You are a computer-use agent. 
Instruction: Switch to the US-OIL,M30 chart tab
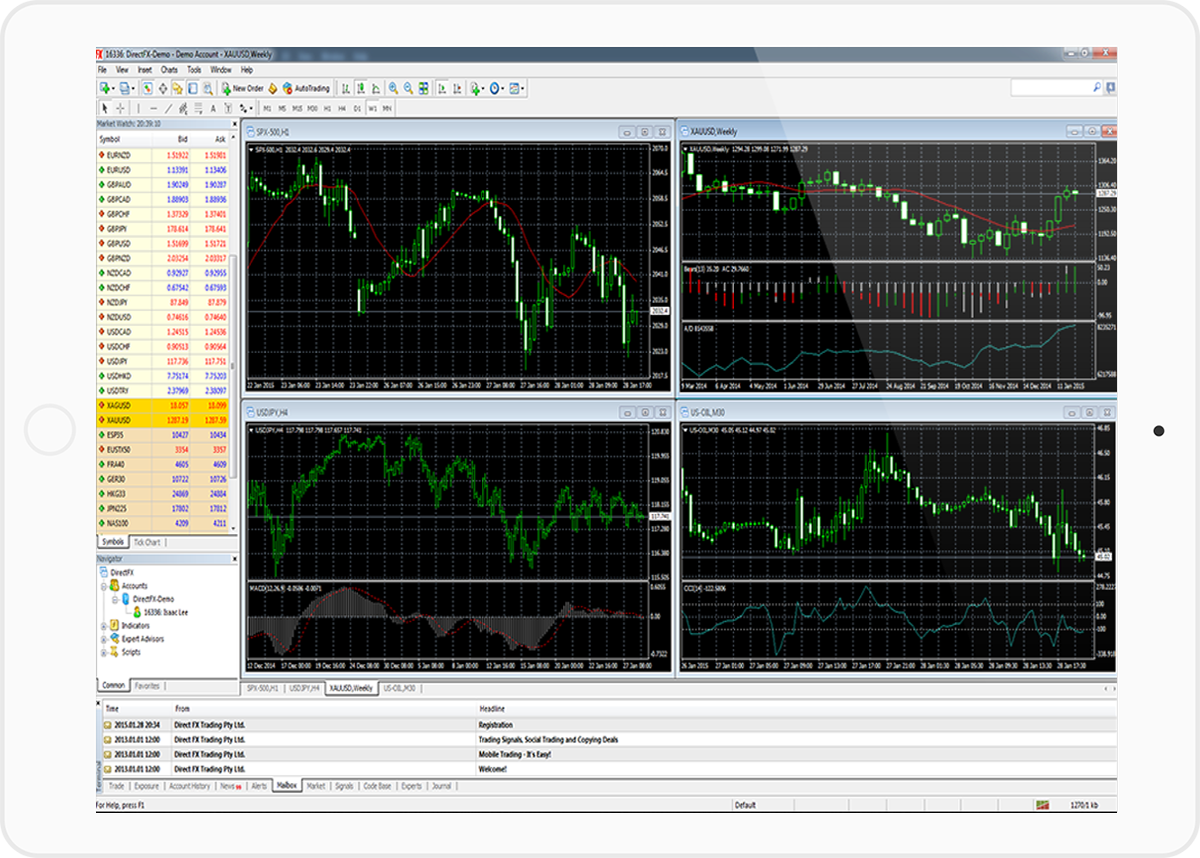click(400, 688)
